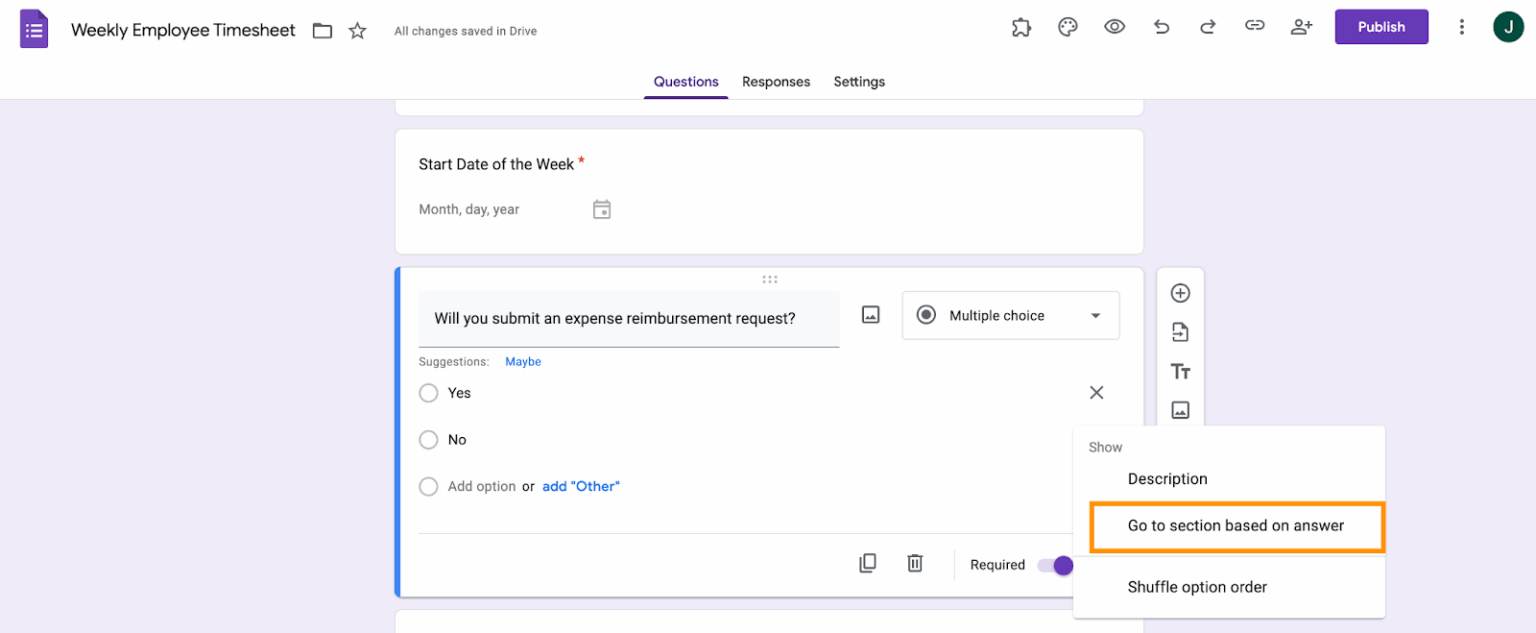This screenshot has width=1536, height=633.
Task: Duplicate the expense reimbursement question
Action: [867, 563]
